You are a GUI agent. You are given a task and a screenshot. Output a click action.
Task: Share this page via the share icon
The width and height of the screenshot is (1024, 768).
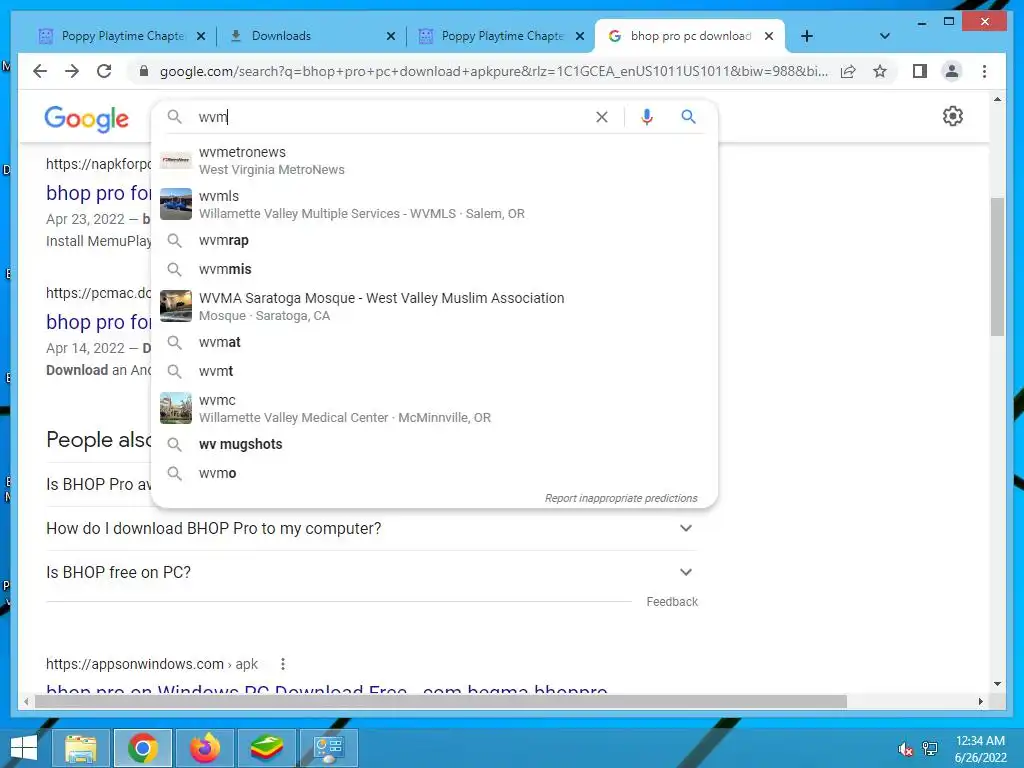[848, 71]
